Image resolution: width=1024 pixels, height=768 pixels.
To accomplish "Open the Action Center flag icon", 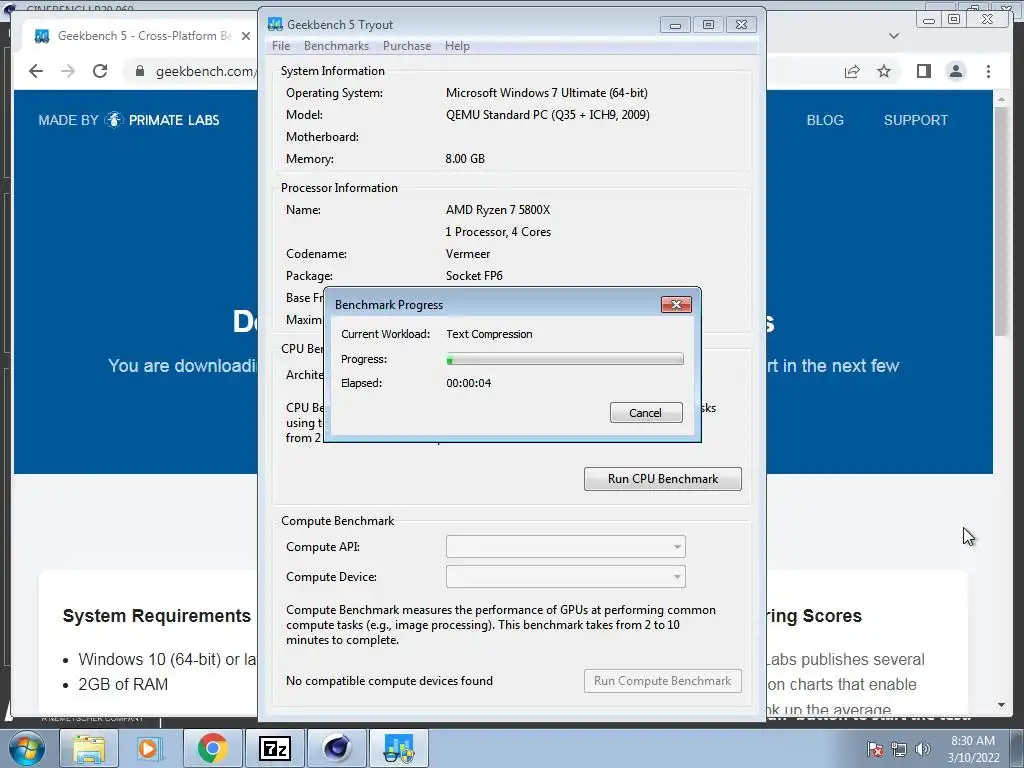I will tap(875, 749).
